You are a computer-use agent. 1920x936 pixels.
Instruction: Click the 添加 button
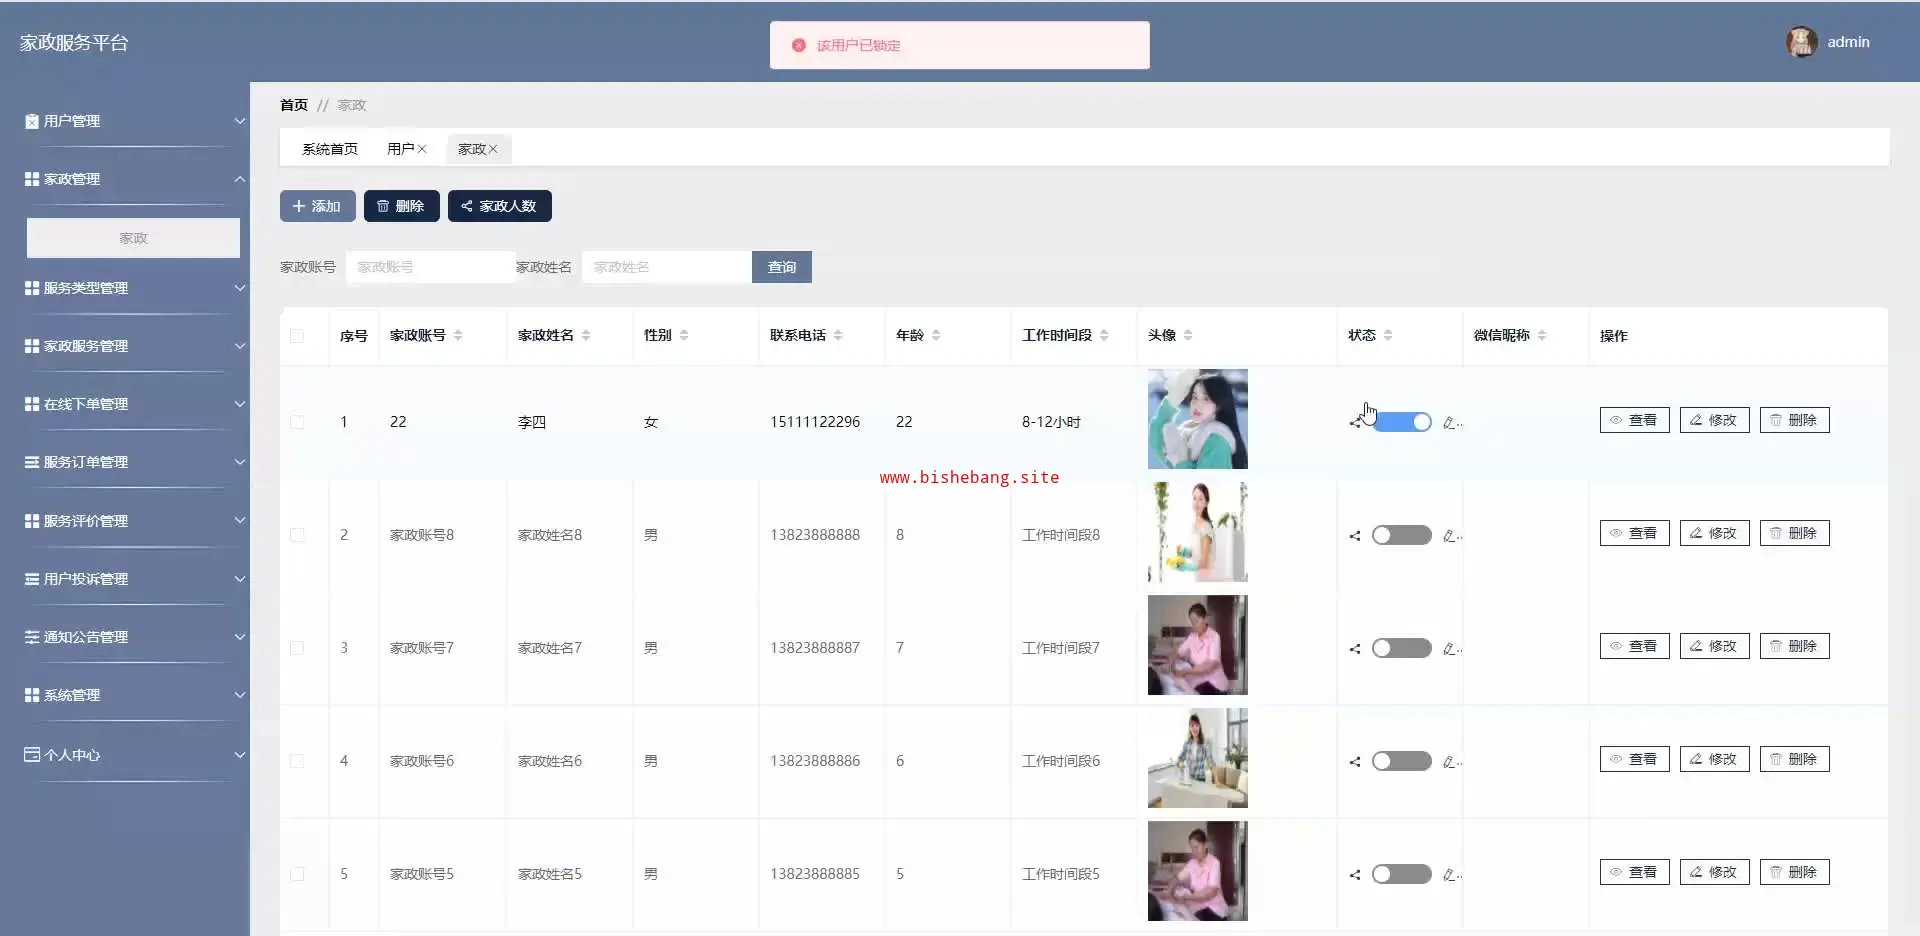coord(317,206)
